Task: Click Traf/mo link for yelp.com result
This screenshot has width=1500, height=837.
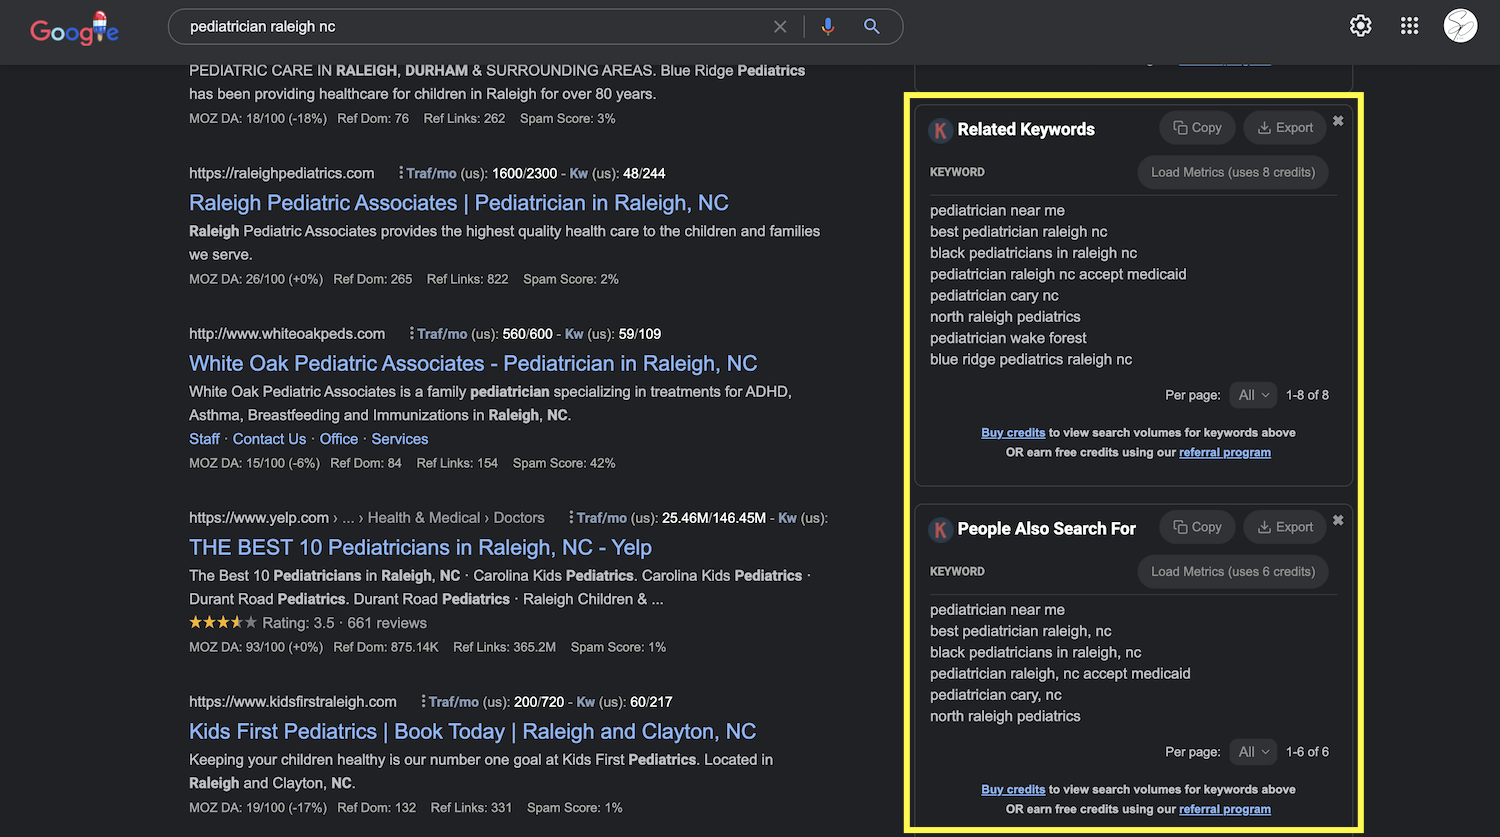Action: (x=601, y=518)
